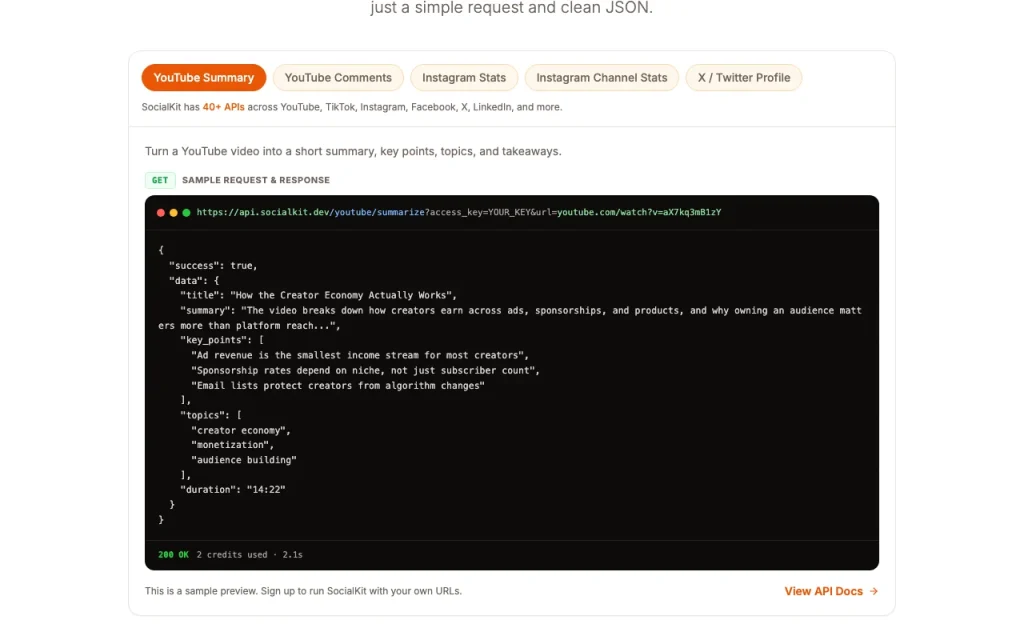The image size is (1024, 640).
Task: Click the GET method badge
Action: coord(160,180)
